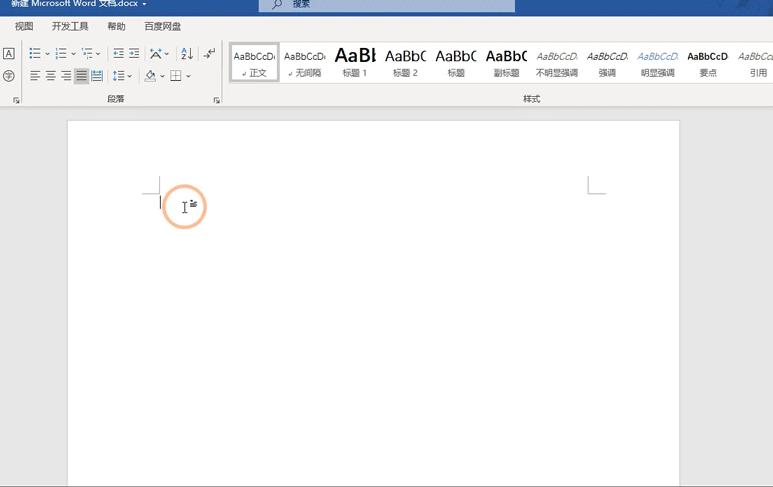Click the character border icon (boxed A)
This screenshot has width=773, height=487.
[9, 54]
